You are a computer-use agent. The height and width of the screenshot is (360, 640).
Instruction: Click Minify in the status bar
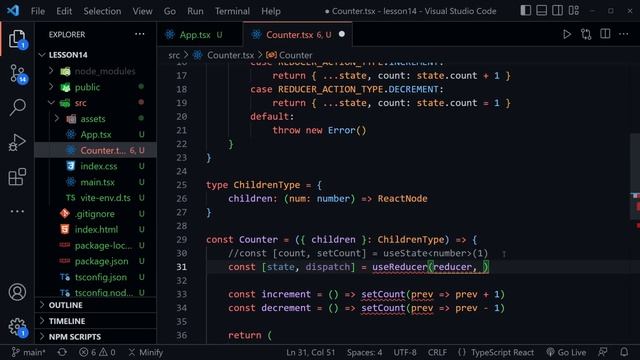click(146, 352)
